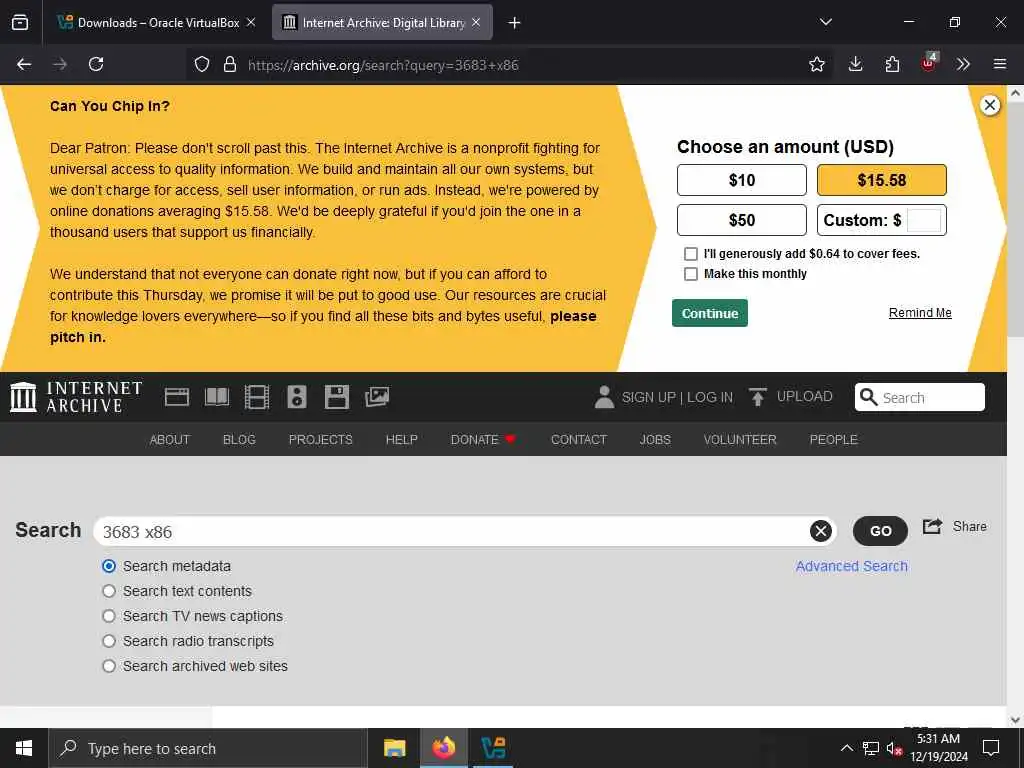
Task: Click the top navigation Search box
Action: (920, 397)
